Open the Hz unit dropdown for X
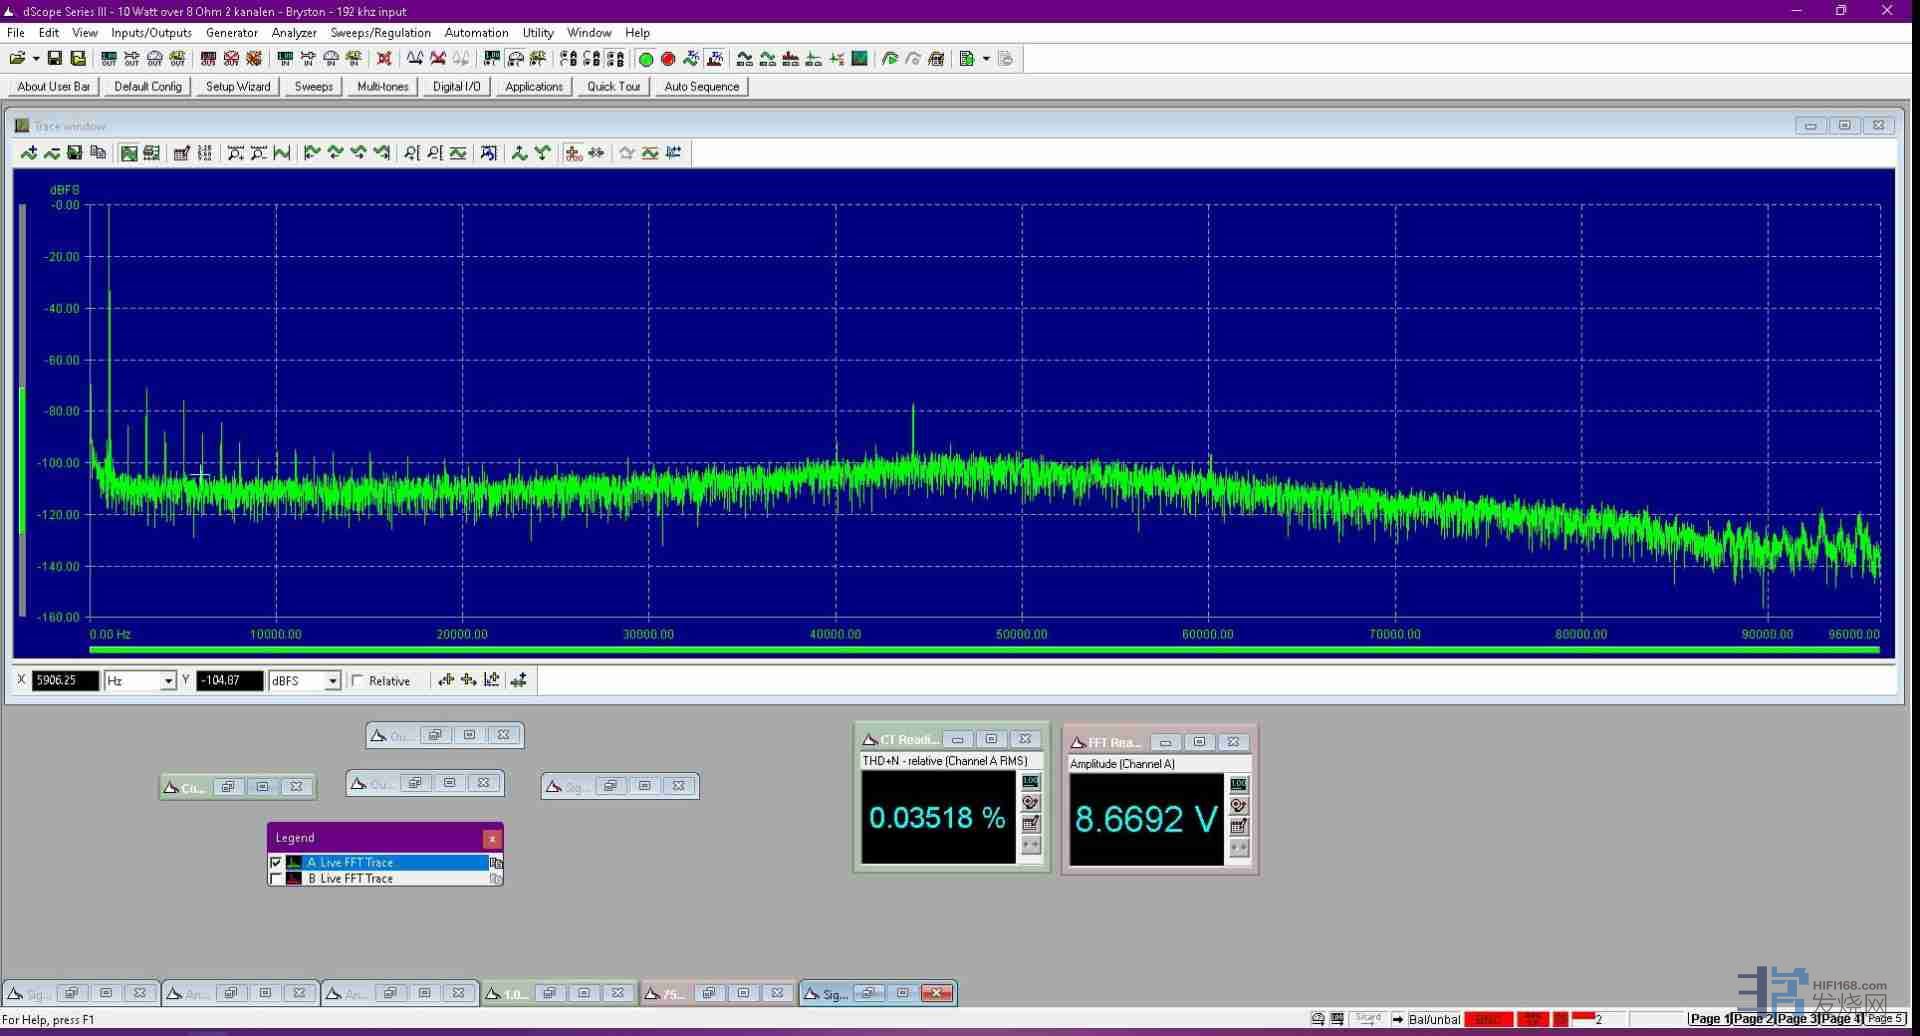 (168, 681)
